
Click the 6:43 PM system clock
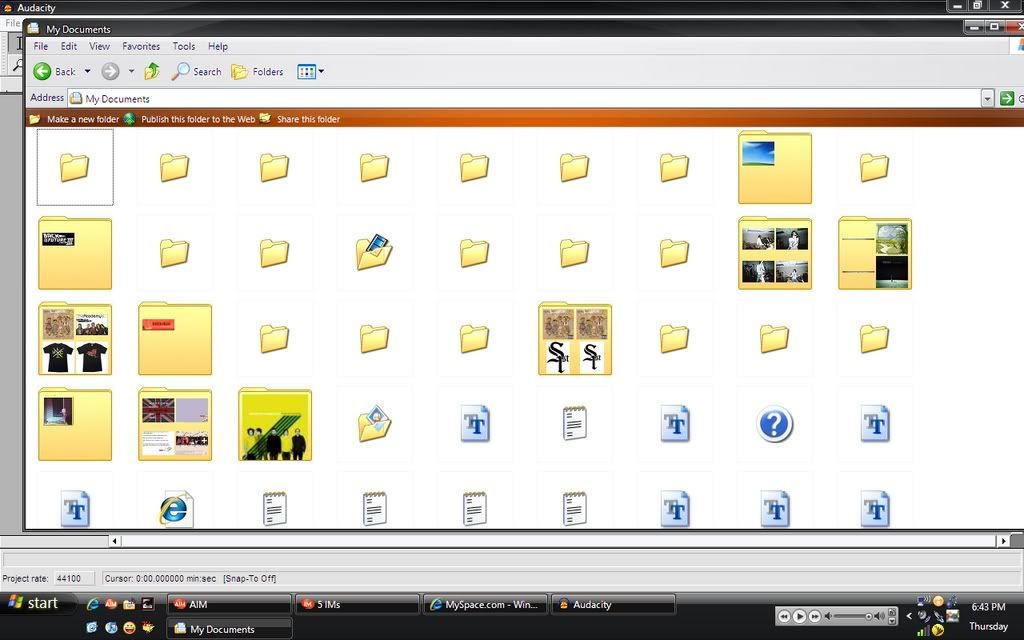coord(988,607)
